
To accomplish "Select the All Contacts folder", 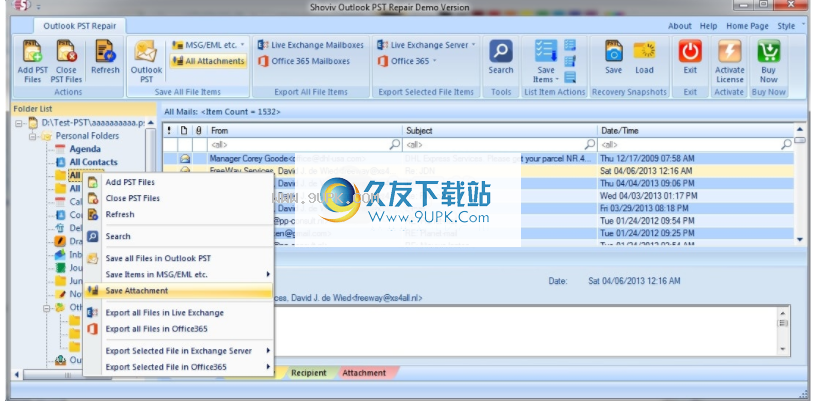I will tap(93, 162).
